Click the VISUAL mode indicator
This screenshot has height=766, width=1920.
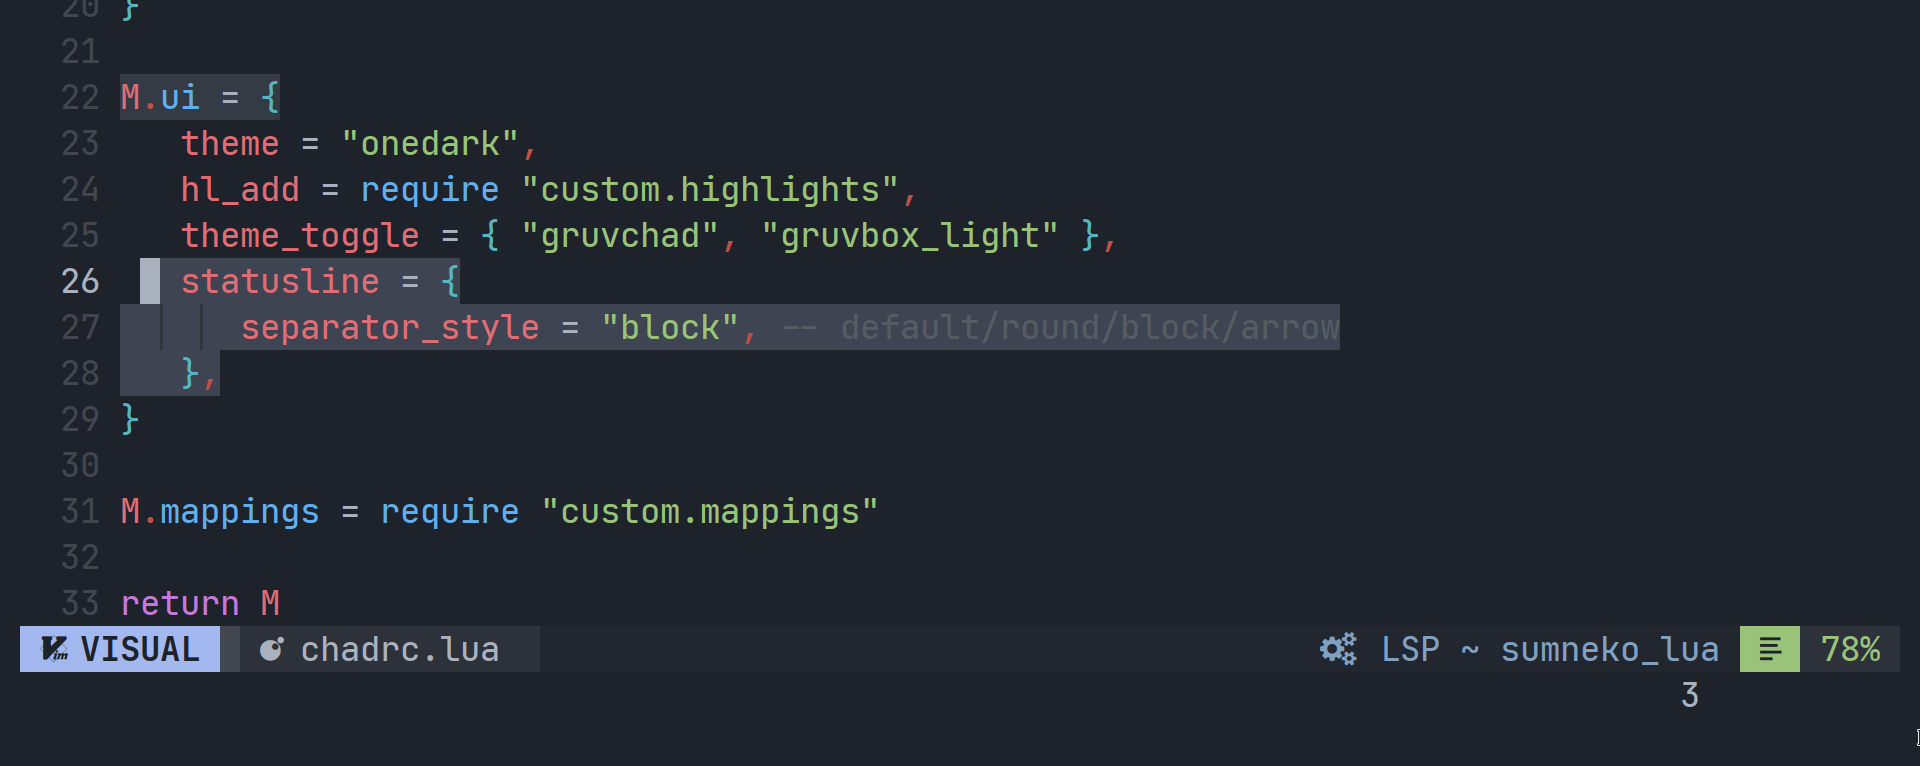[138, 649]
